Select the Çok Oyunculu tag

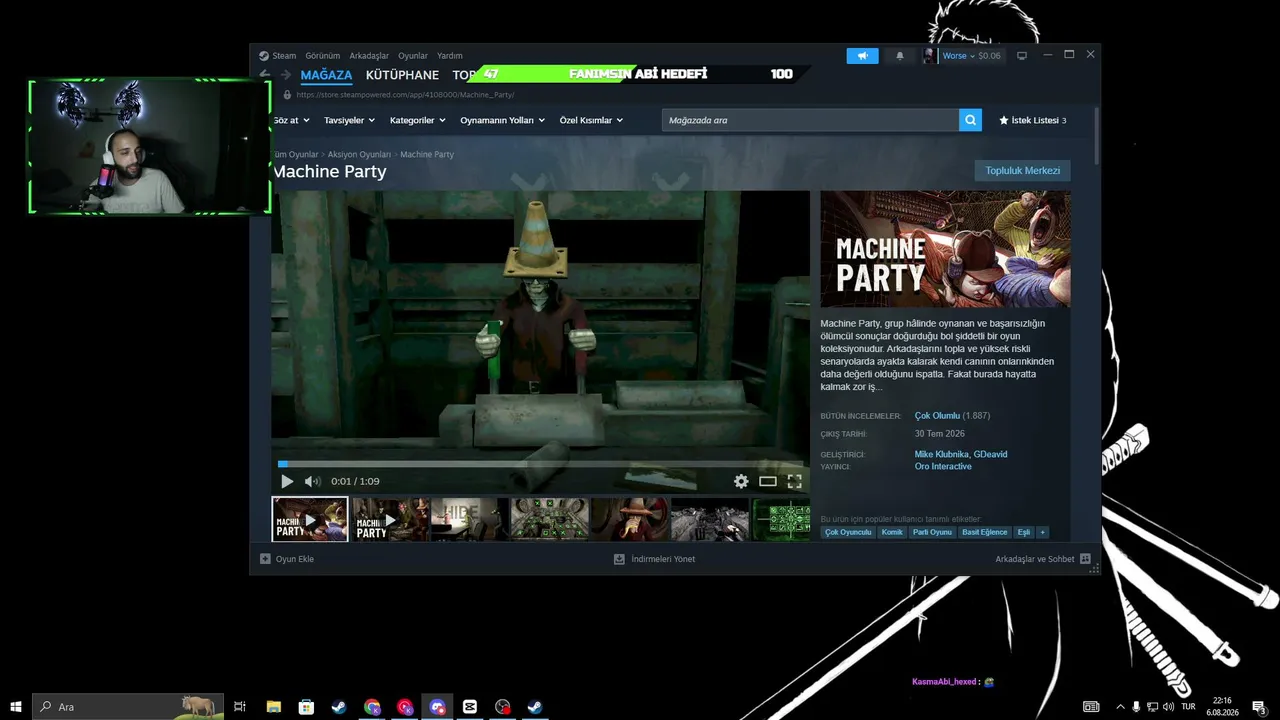(x=848, y=532)
